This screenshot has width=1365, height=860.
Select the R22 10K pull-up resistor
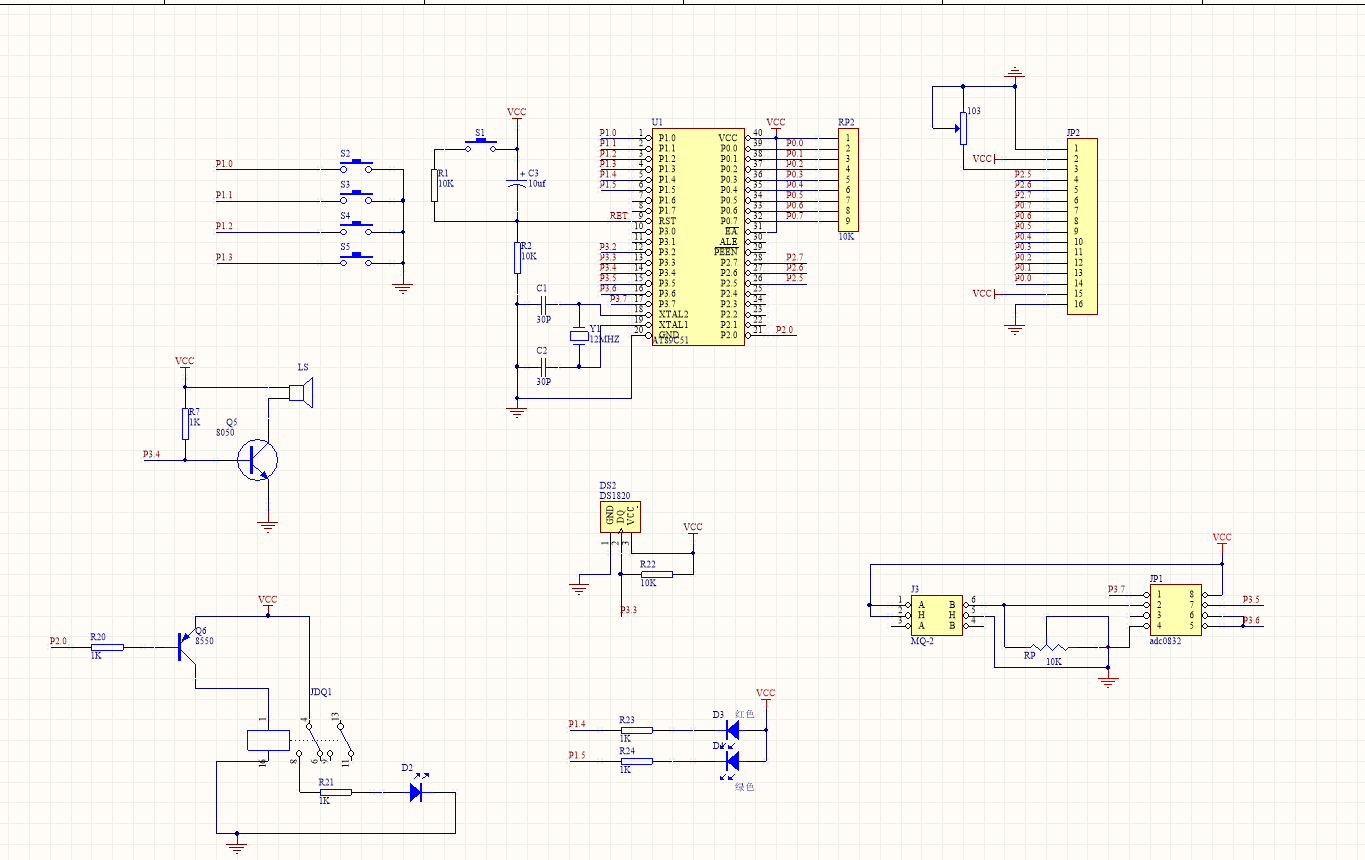[656, 574]
